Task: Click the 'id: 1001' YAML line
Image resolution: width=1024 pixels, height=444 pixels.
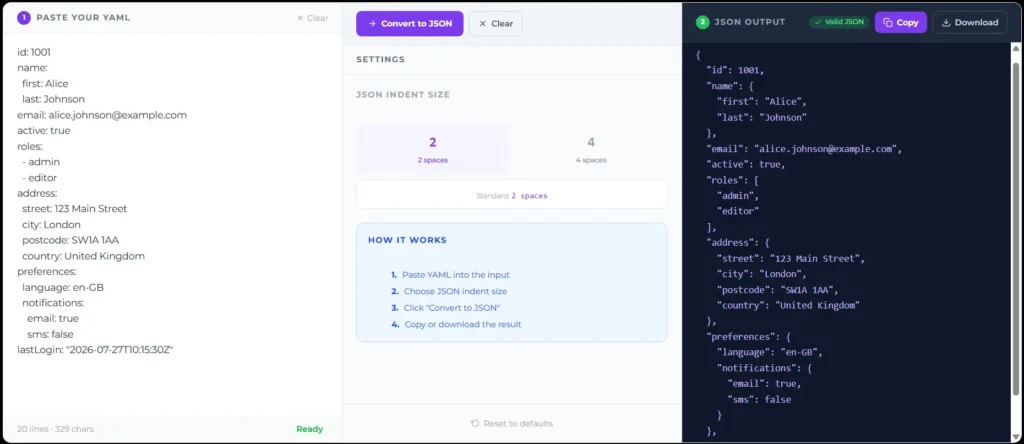Action: click(34, 52)
